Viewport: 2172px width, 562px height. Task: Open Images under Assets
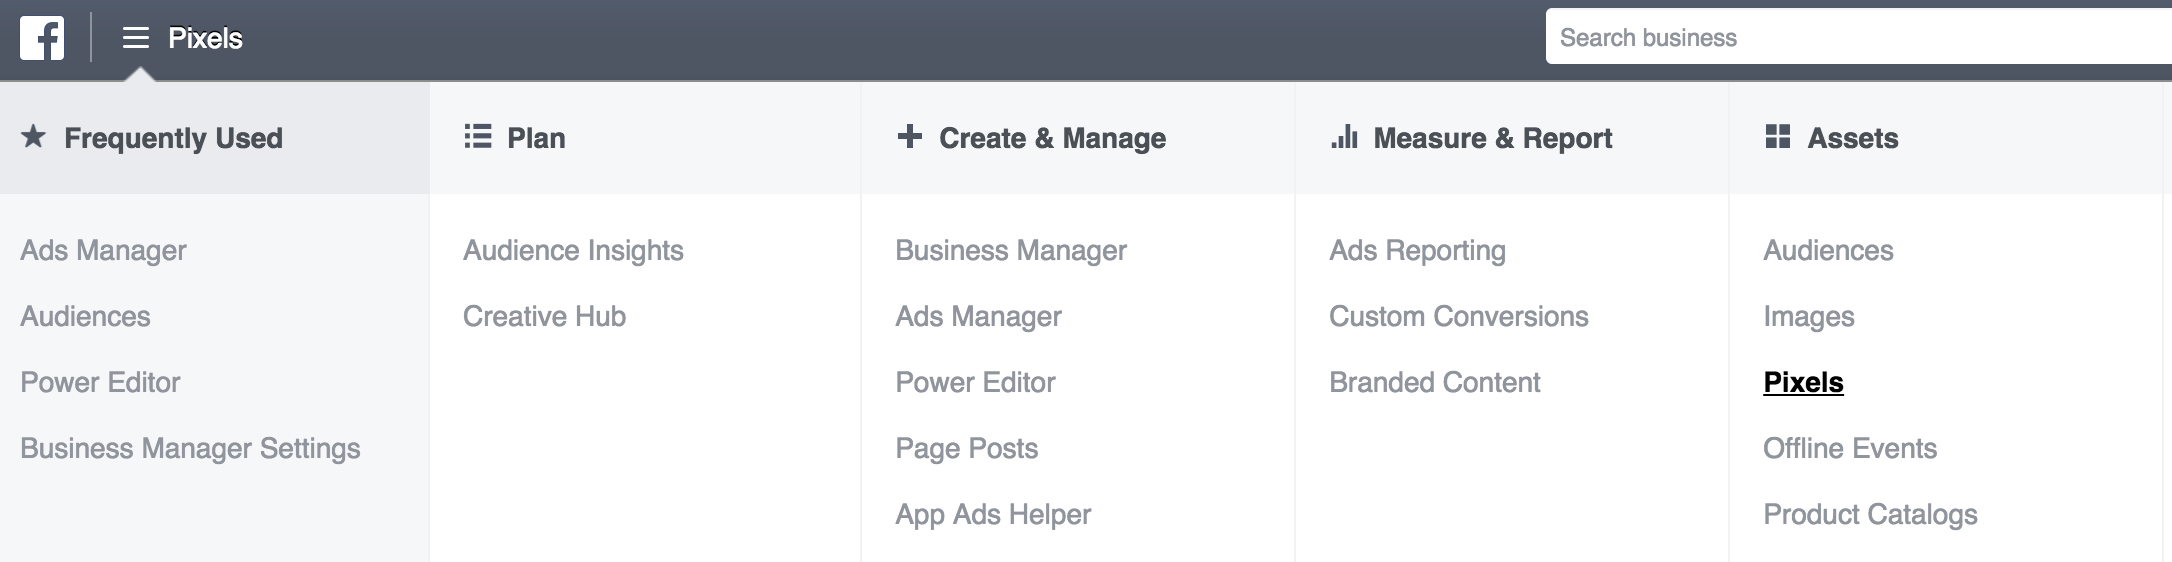coord(1809,316)
